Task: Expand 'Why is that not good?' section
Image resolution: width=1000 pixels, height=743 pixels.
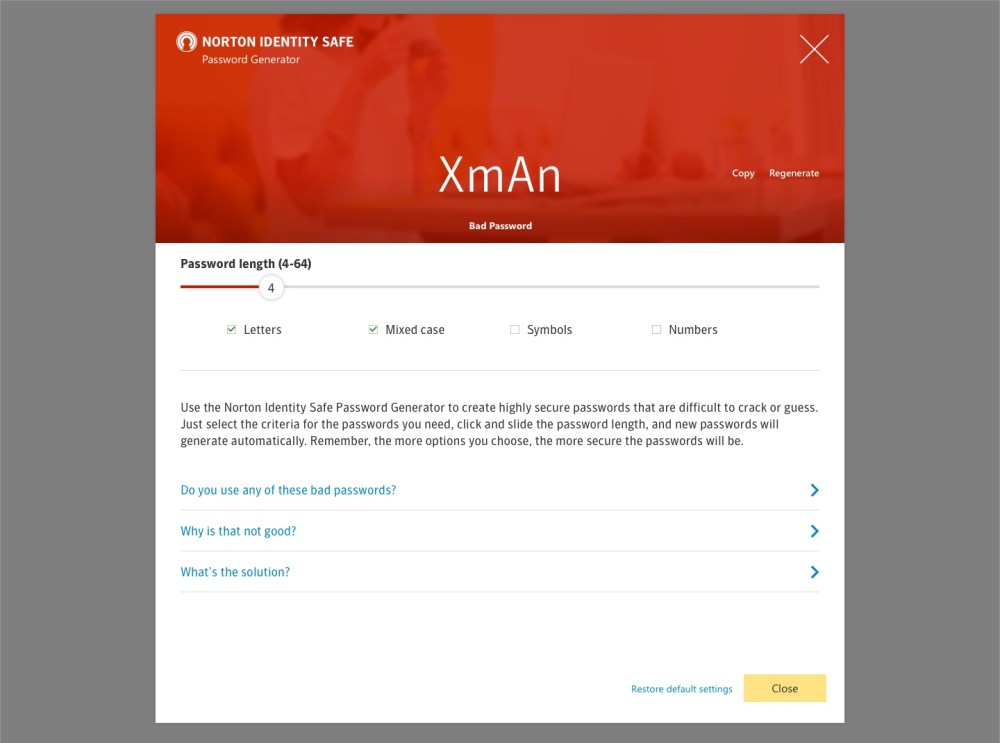Action: click(239, 531)
